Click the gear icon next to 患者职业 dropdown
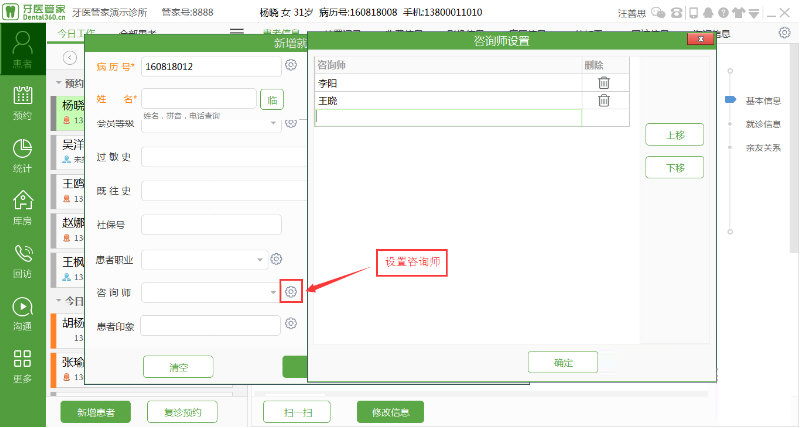 coord(276,259)
